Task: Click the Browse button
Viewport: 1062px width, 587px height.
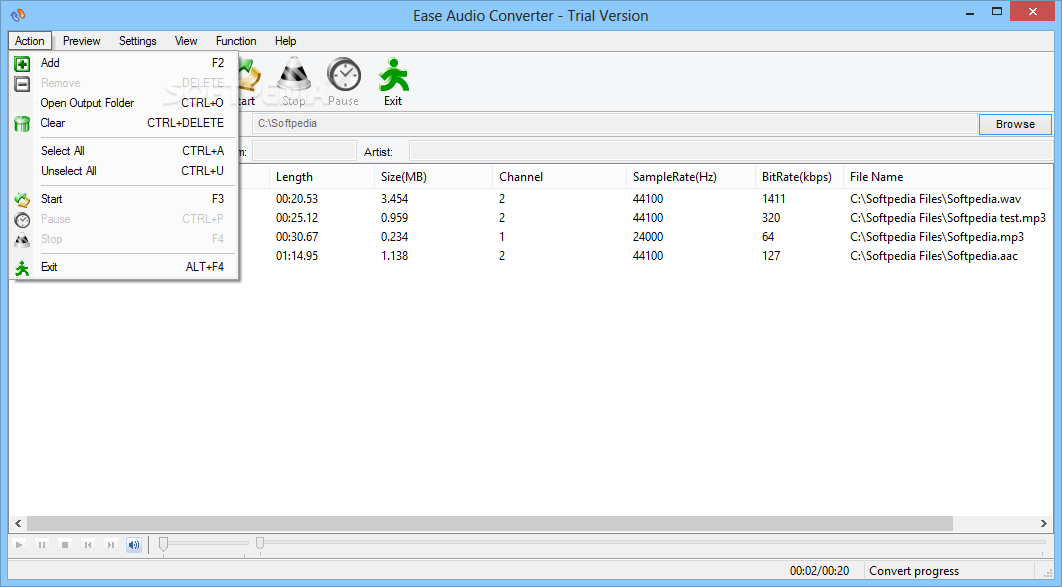Action: pos(1015,124)
